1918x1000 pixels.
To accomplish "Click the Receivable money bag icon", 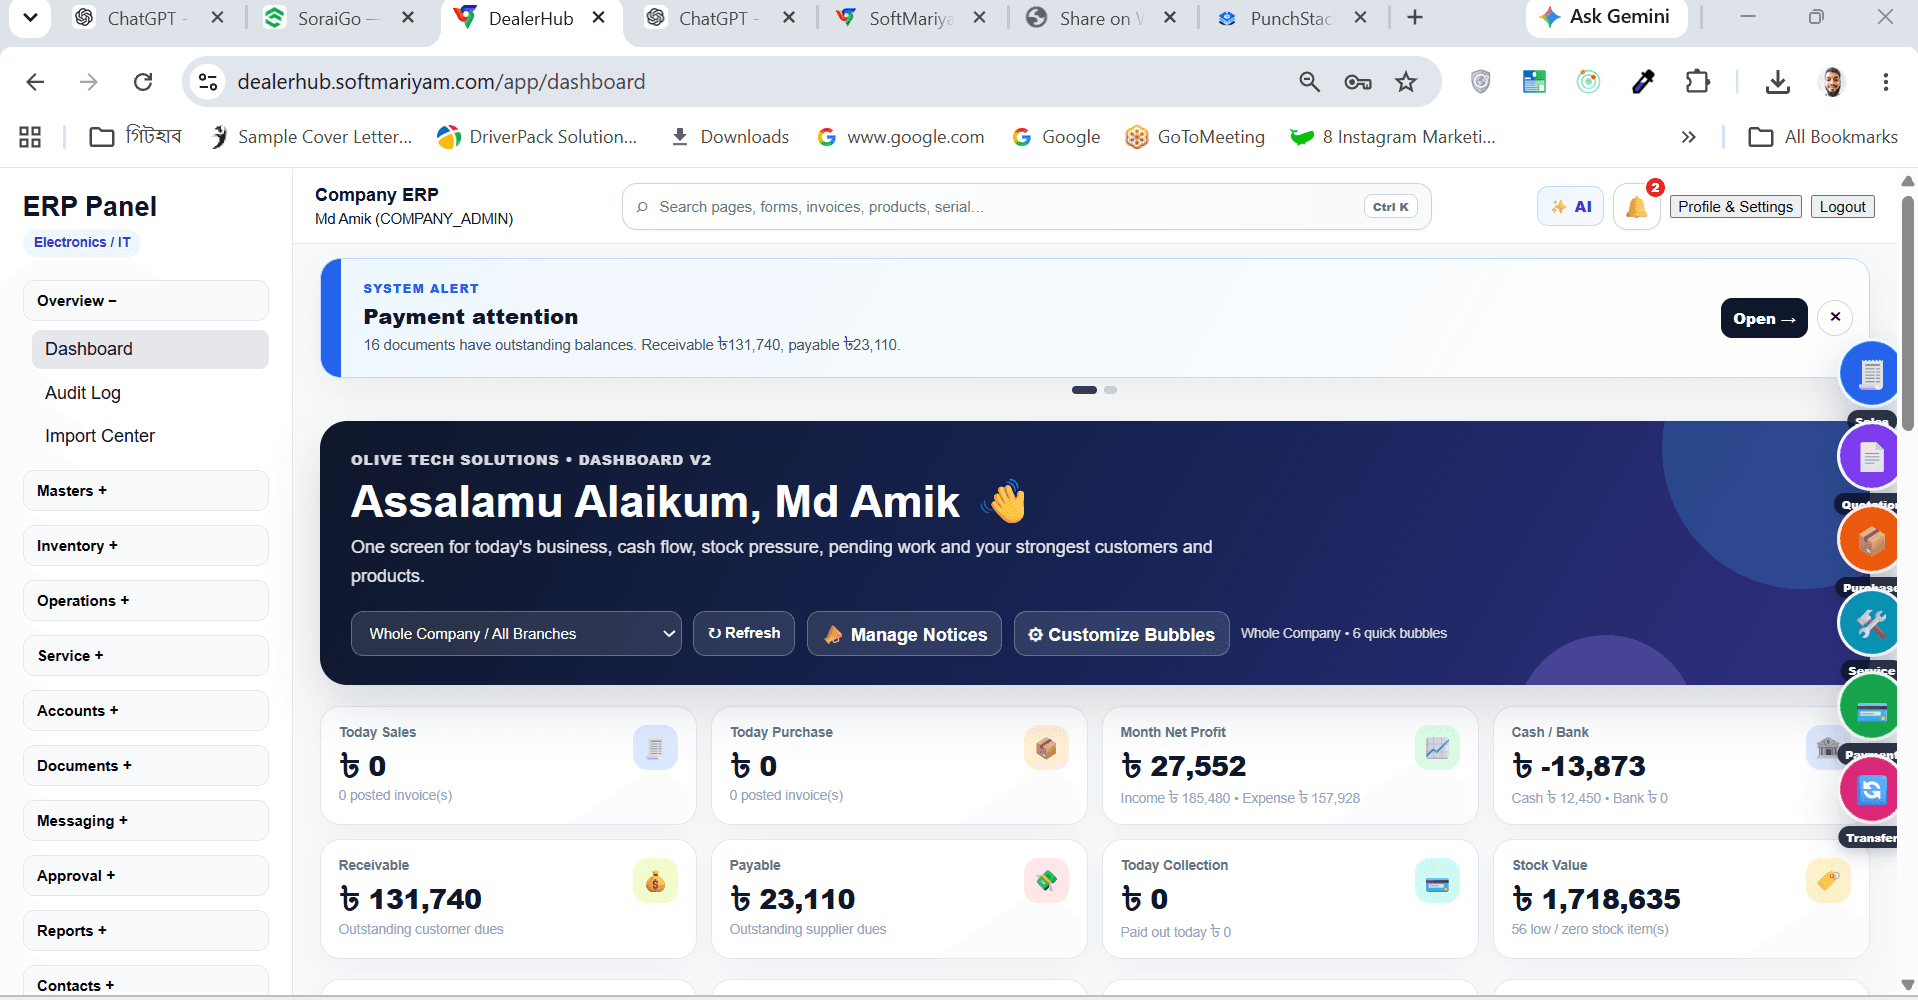I will 655,881.
